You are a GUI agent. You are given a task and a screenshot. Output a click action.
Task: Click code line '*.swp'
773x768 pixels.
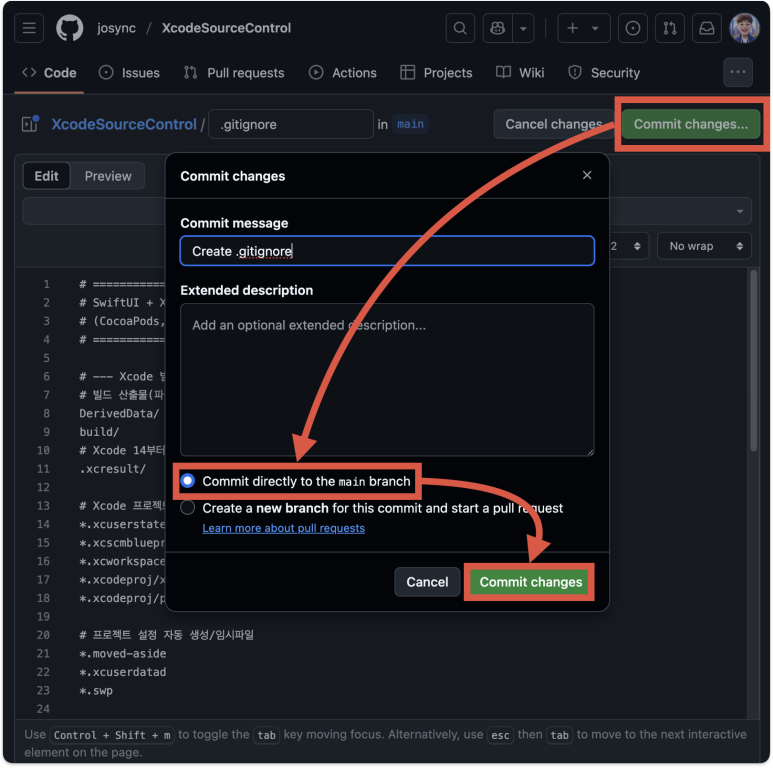pos(96,691)
